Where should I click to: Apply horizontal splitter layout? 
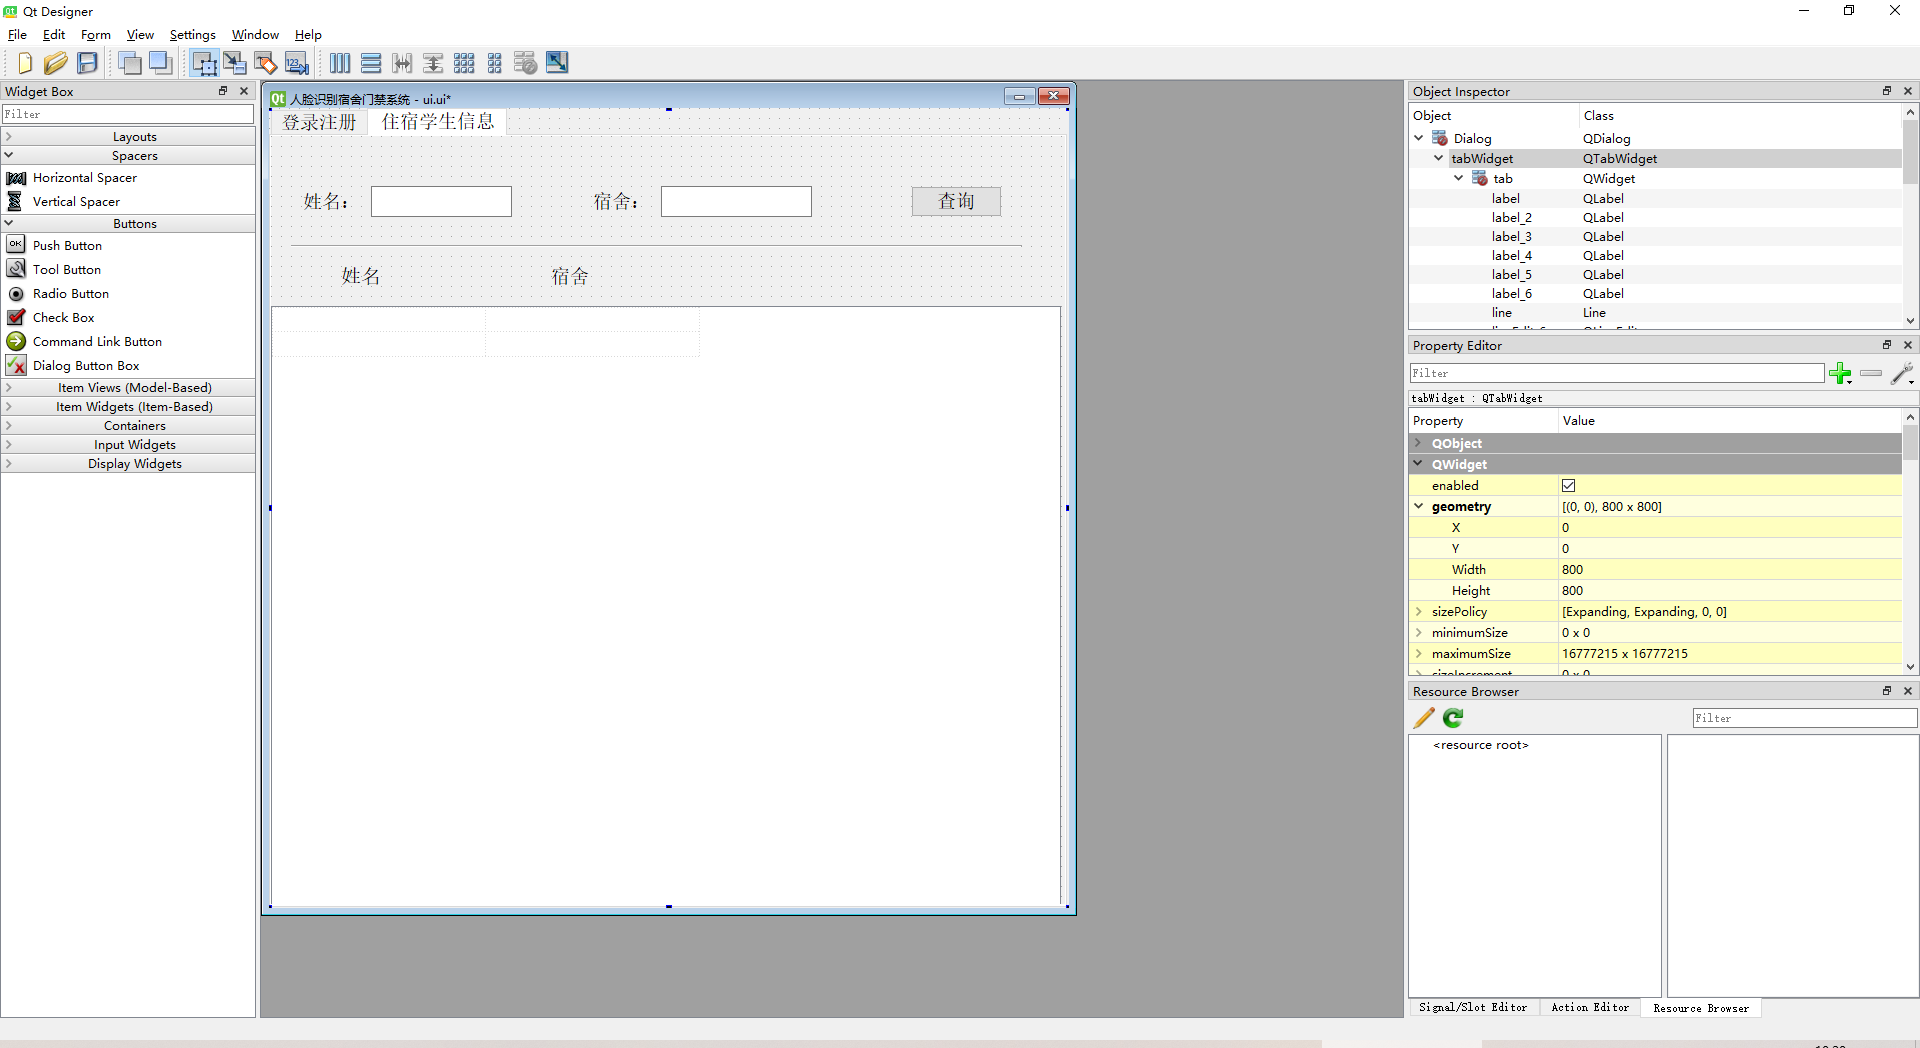coord(402,63)
